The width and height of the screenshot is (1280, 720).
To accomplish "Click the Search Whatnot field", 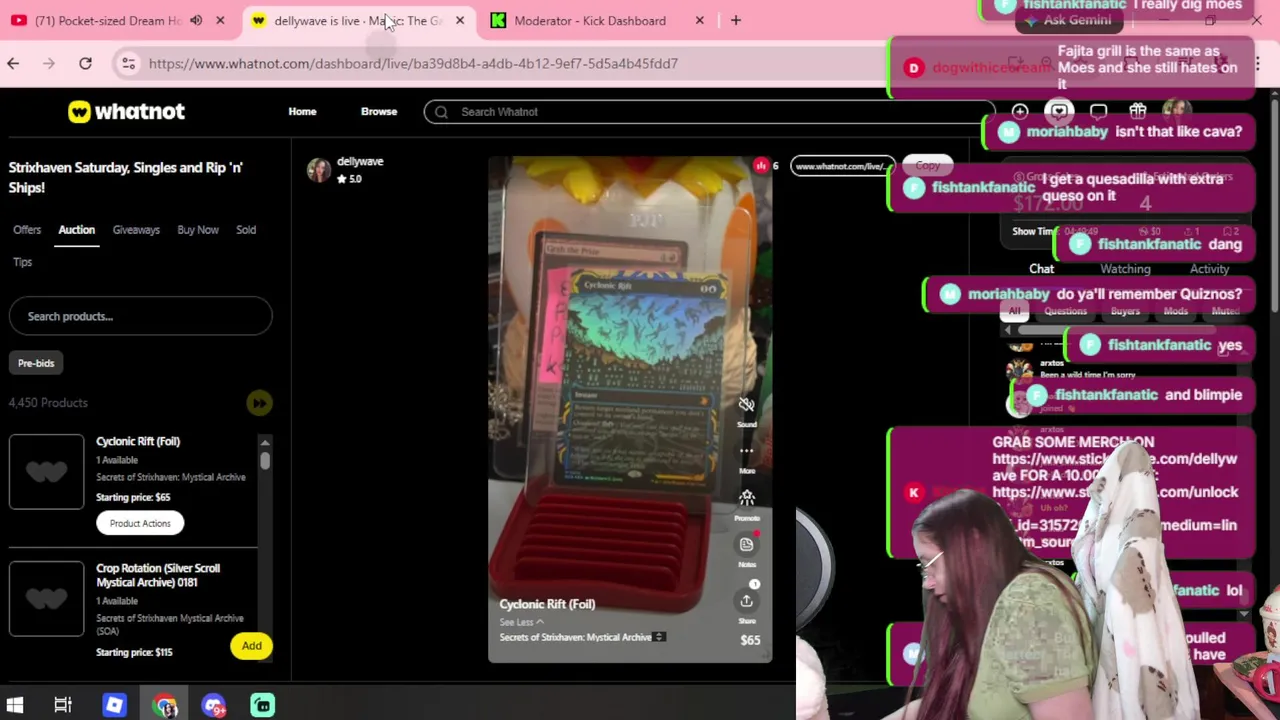I will [x=709, y=112].
